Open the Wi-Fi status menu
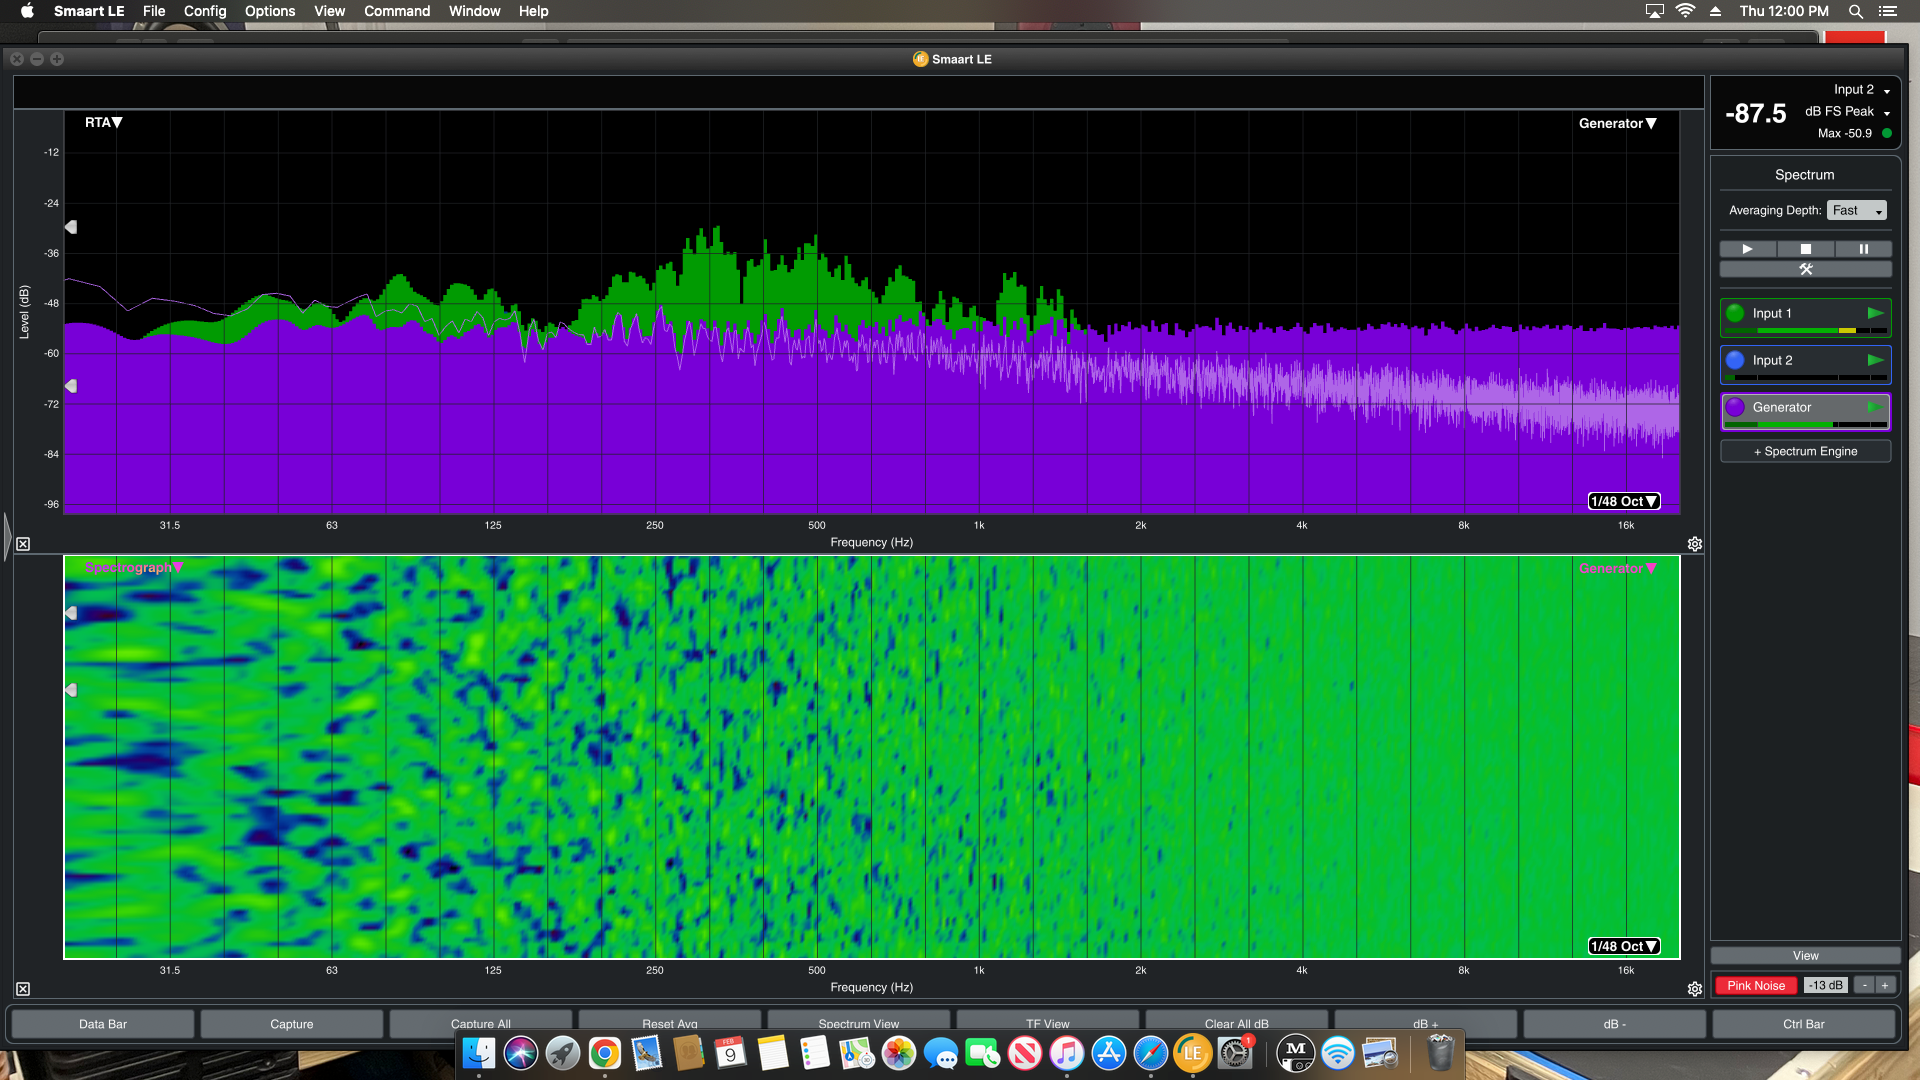 pos(1685,11)
